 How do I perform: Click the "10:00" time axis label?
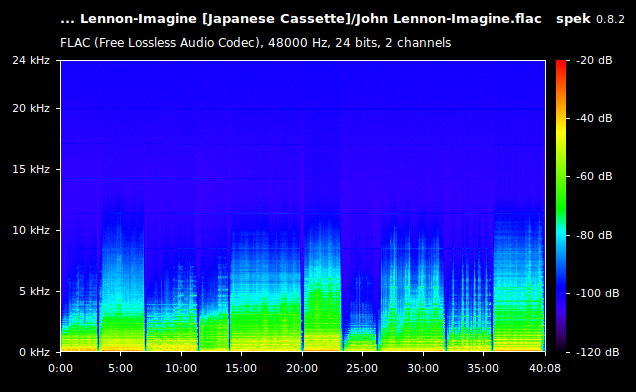point(181,368)
